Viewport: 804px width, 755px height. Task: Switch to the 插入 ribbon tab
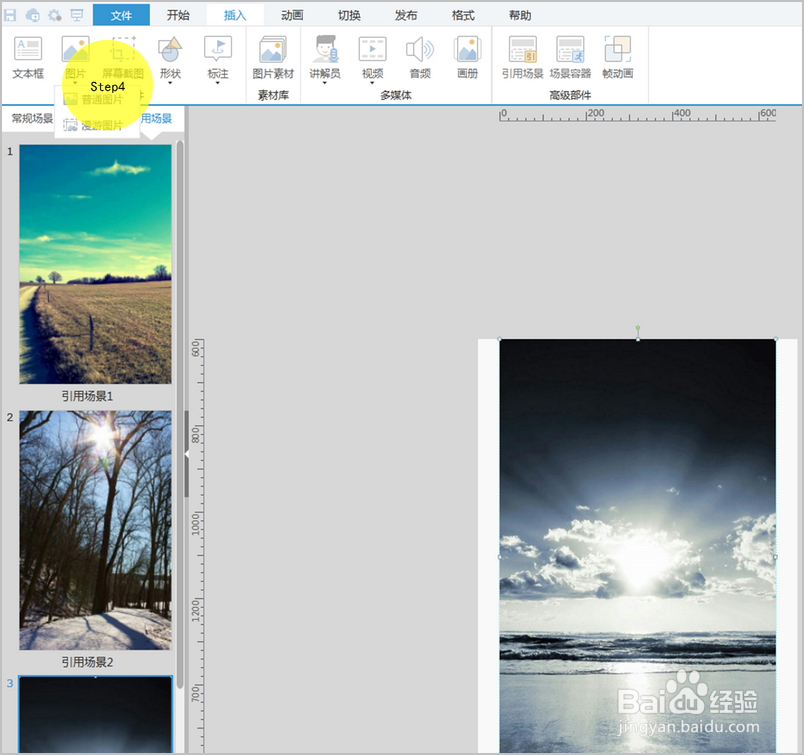235,15
